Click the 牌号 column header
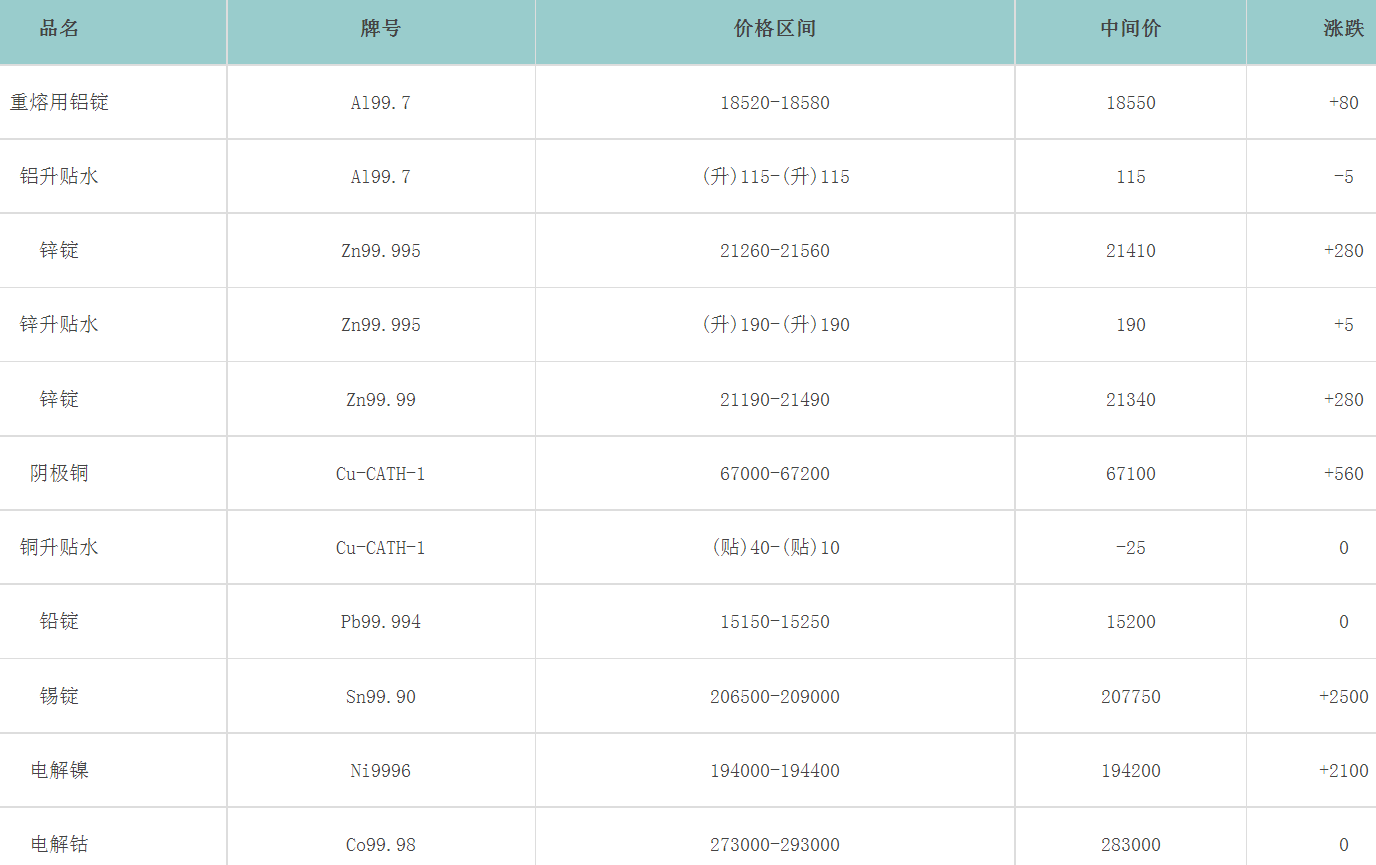Image resolution: width=1376 pixels, height=865 pixels. 380,29
